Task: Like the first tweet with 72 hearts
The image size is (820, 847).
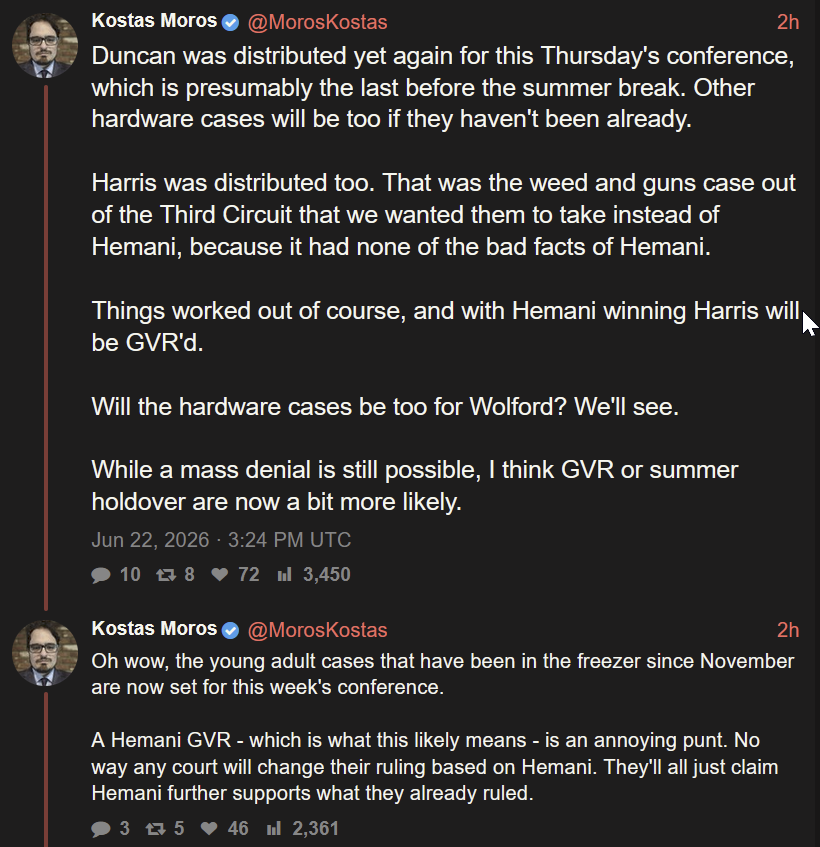Action: click(219, 574)
